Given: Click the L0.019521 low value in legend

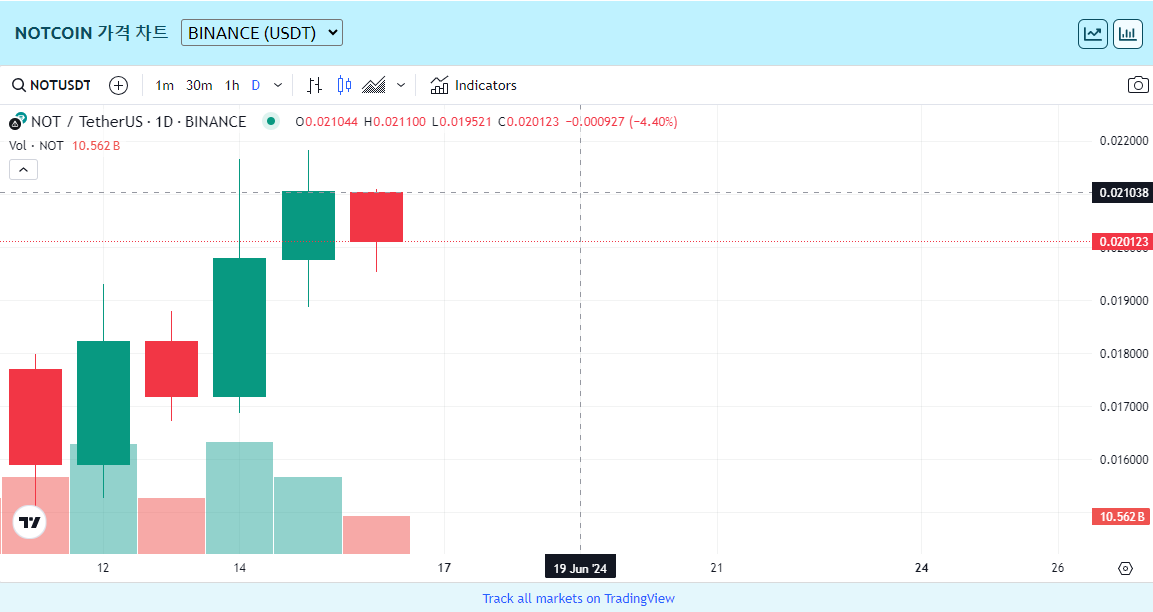Looking at the screenshot, I should [x=461, y=122].
